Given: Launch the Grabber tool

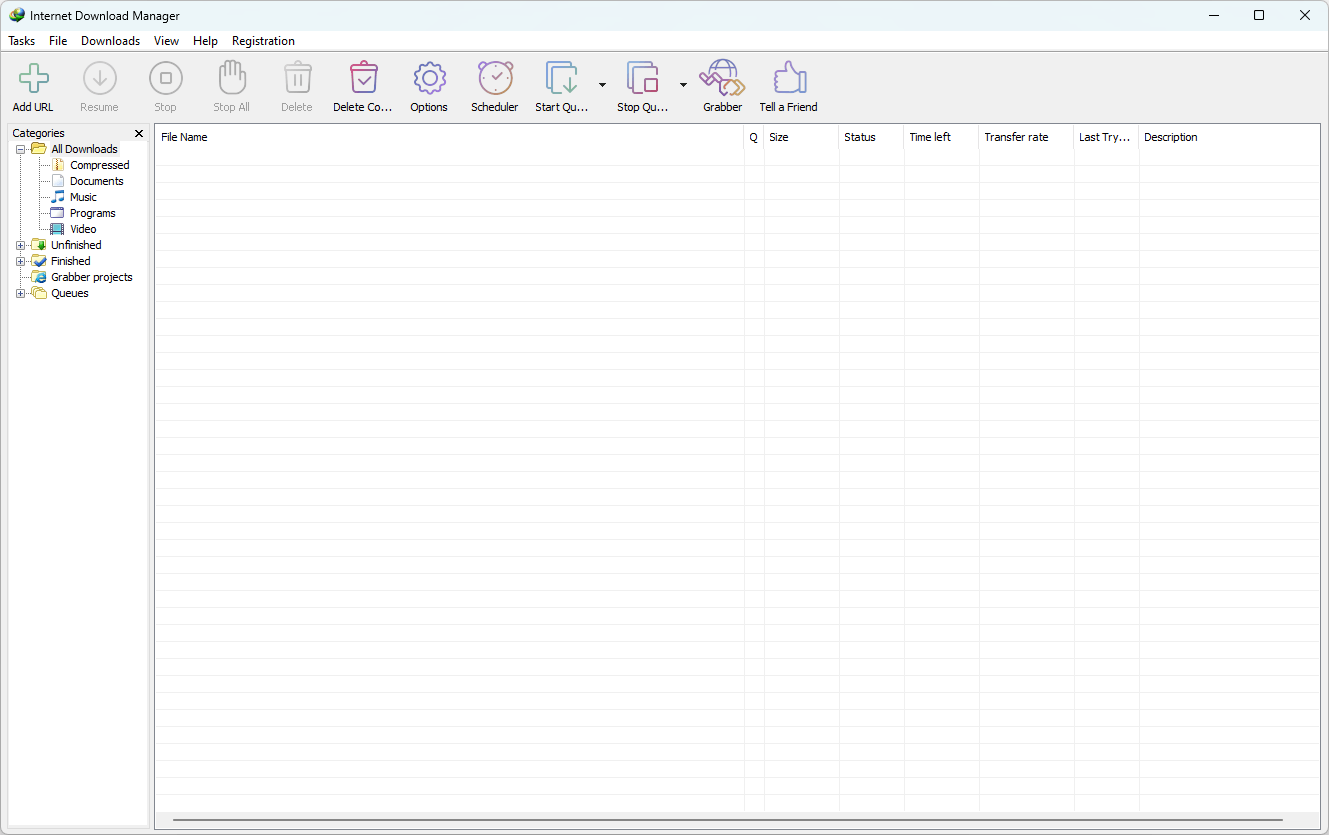Looking at the screenshot, I should click(x=722, y=79).
